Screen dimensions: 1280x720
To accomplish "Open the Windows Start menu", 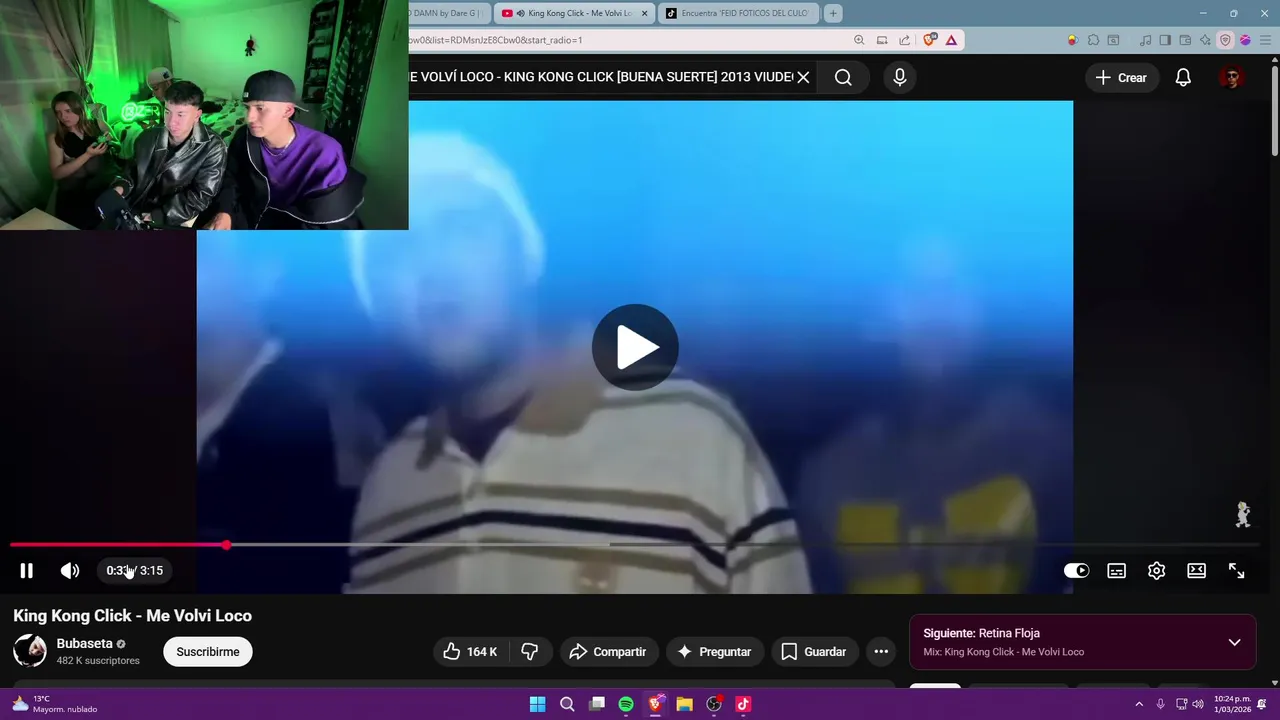I will pyautogui.click(x=537, y=704).
